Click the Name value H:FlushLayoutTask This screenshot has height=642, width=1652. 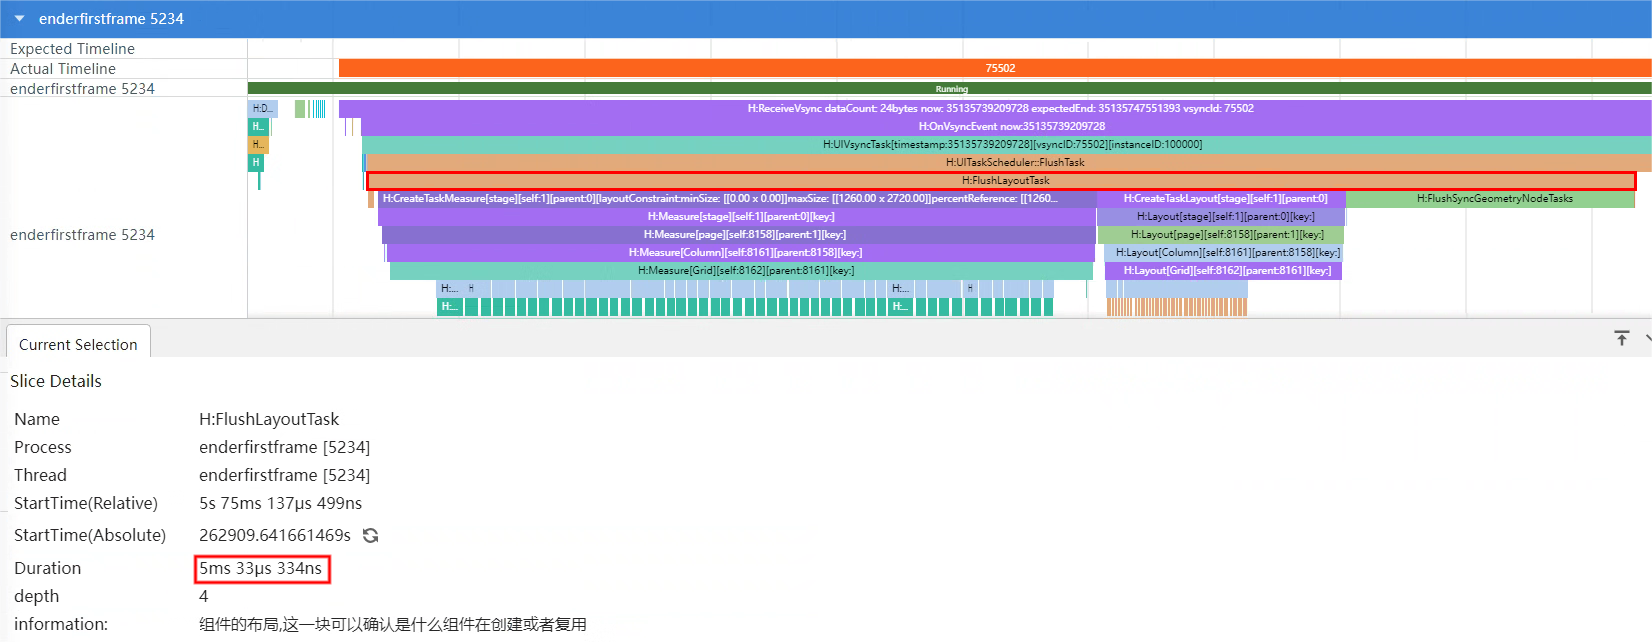(269, 419)
